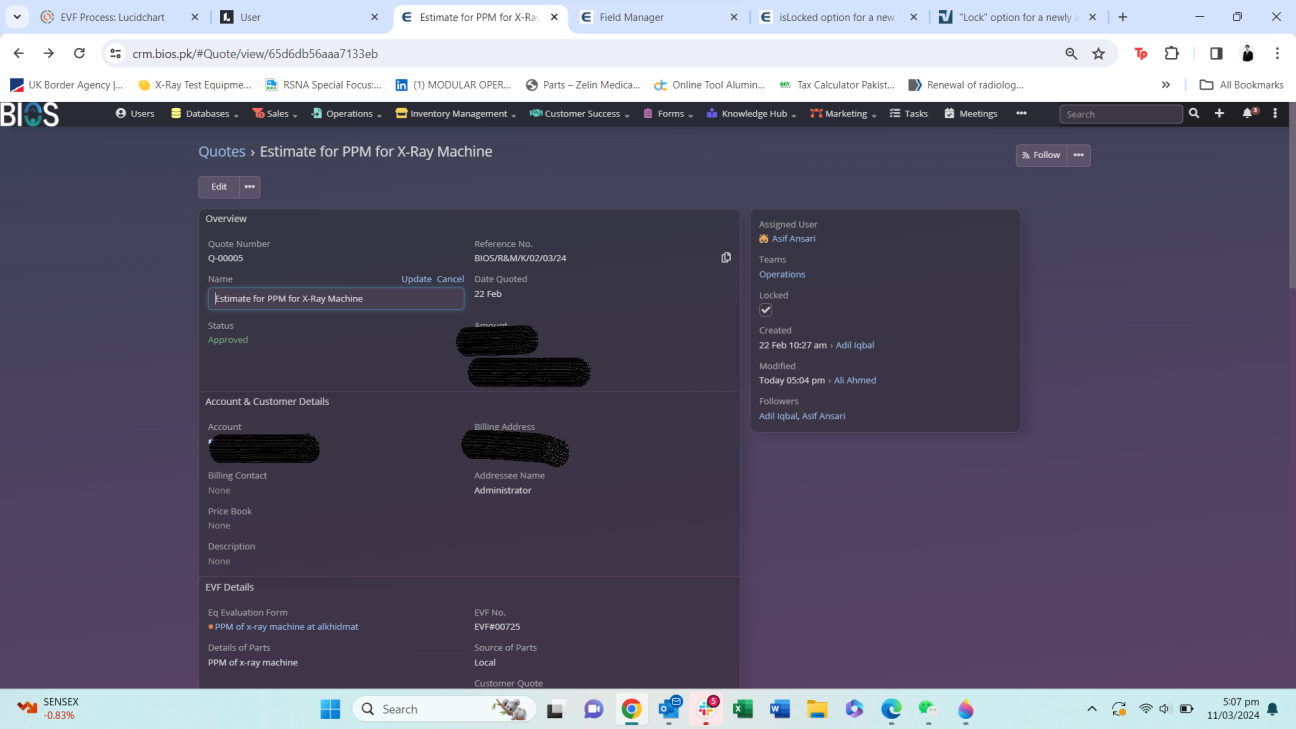1296x729 pixels.
Task: Reload the page with the refresh icon
Action: point(79,53)
